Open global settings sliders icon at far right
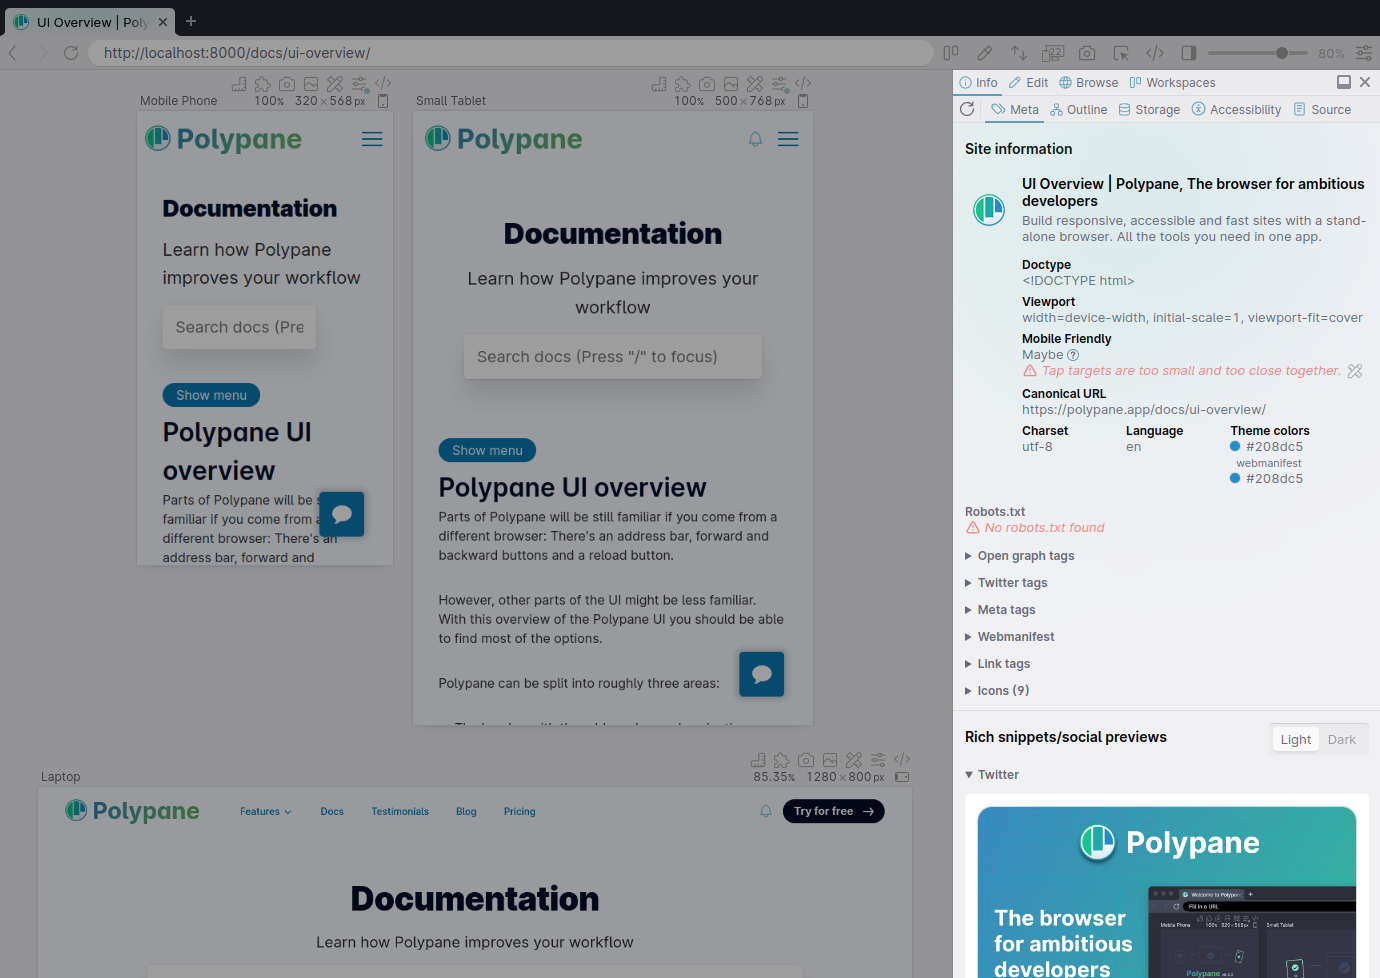Viewport: 1380px width, 978px height. [1364, 53]
